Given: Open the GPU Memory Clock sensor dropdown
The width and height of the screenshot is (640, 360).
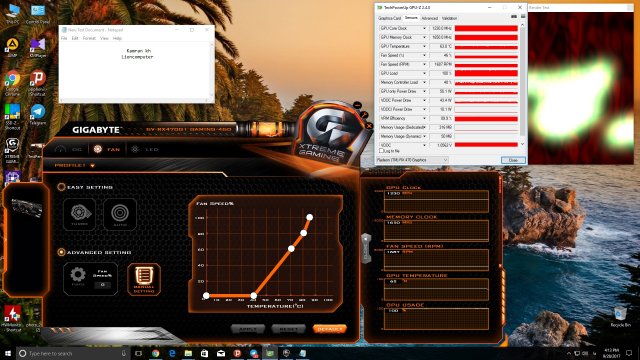Looking at the screenshot, I should point(424,37).
